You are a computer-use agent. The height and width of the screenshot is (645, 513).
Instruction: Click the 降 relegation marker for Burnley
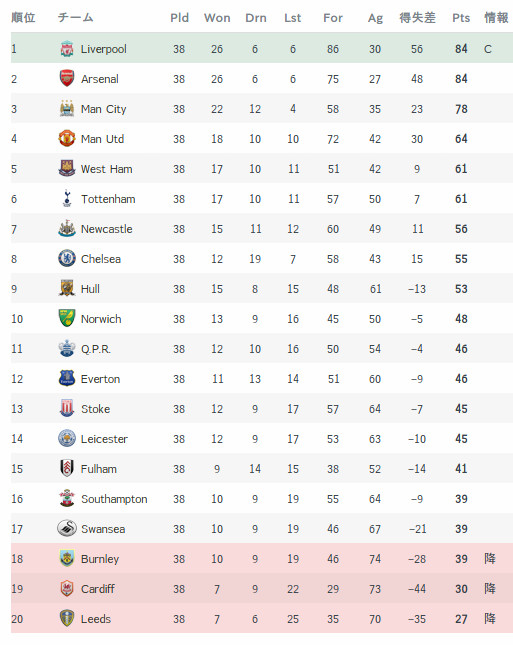[490, 559]
